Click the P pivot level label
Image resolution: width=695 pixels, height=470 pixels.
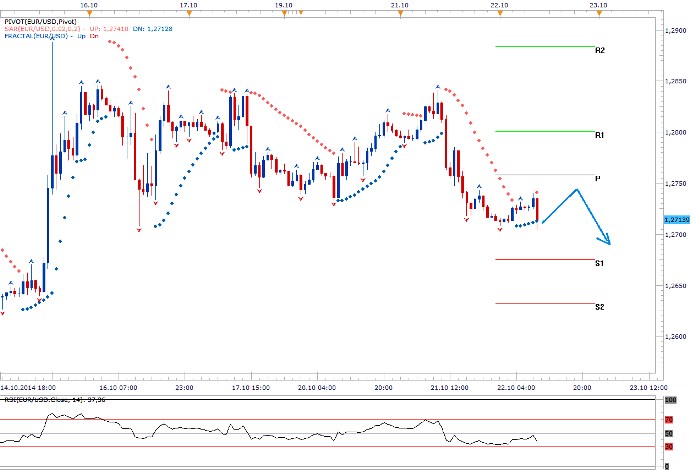pos(597,178)
